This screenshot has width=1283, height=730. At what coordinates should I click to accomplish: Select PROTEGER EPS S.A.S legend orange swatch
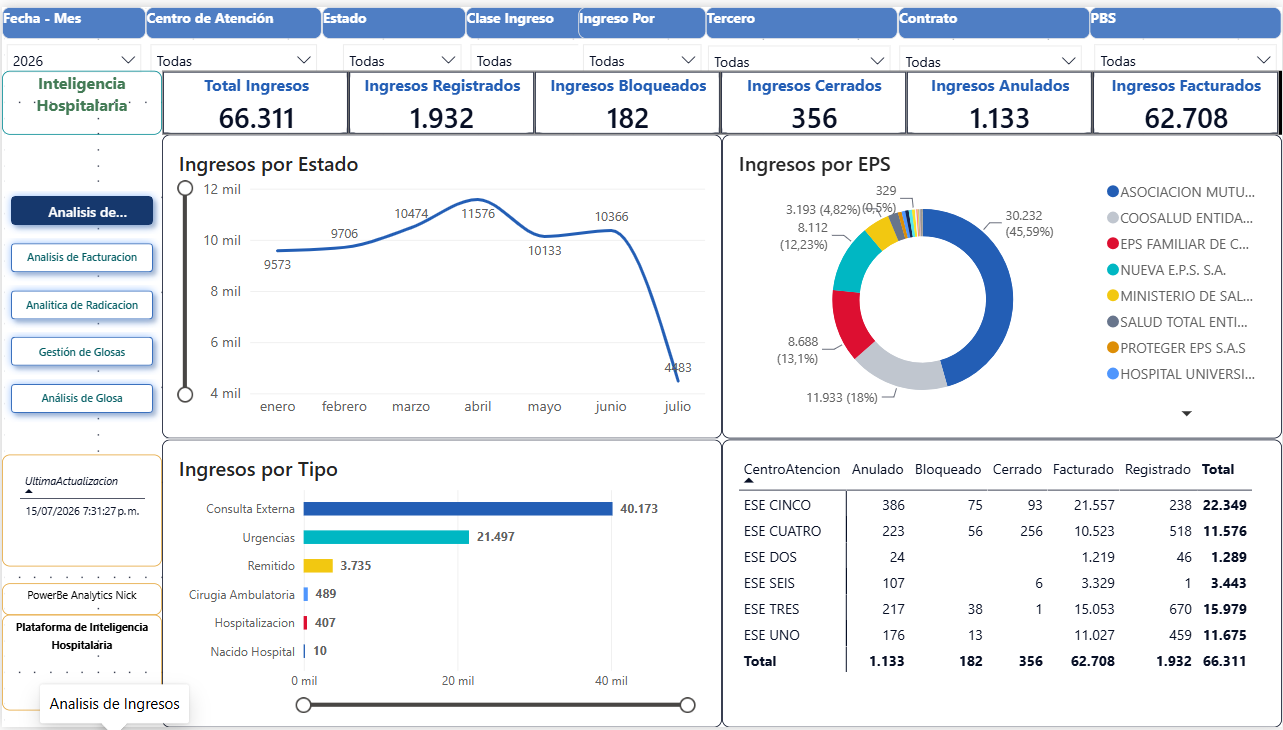coord(1112,348)
